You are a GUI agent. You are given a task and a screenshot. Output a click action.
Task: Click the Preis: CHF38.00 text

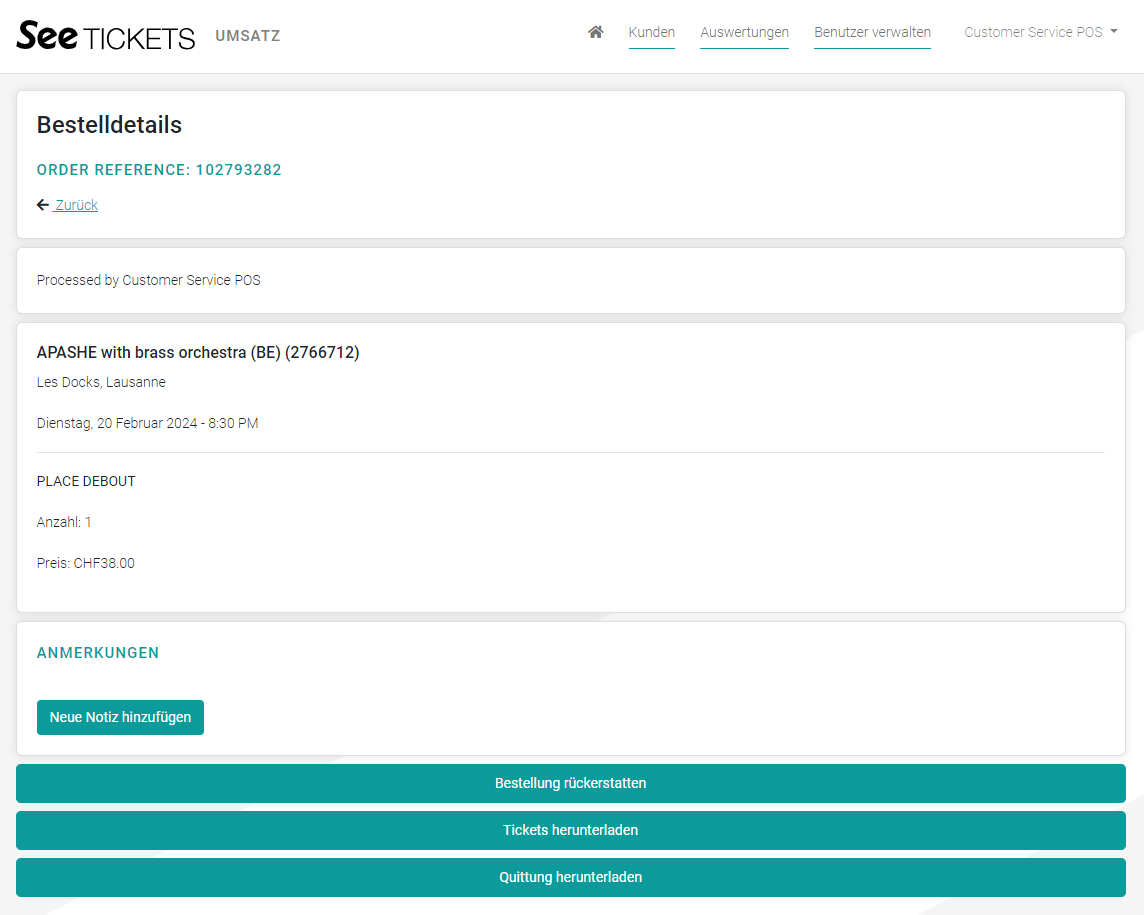pyautogui.click(x=86, y=563)
